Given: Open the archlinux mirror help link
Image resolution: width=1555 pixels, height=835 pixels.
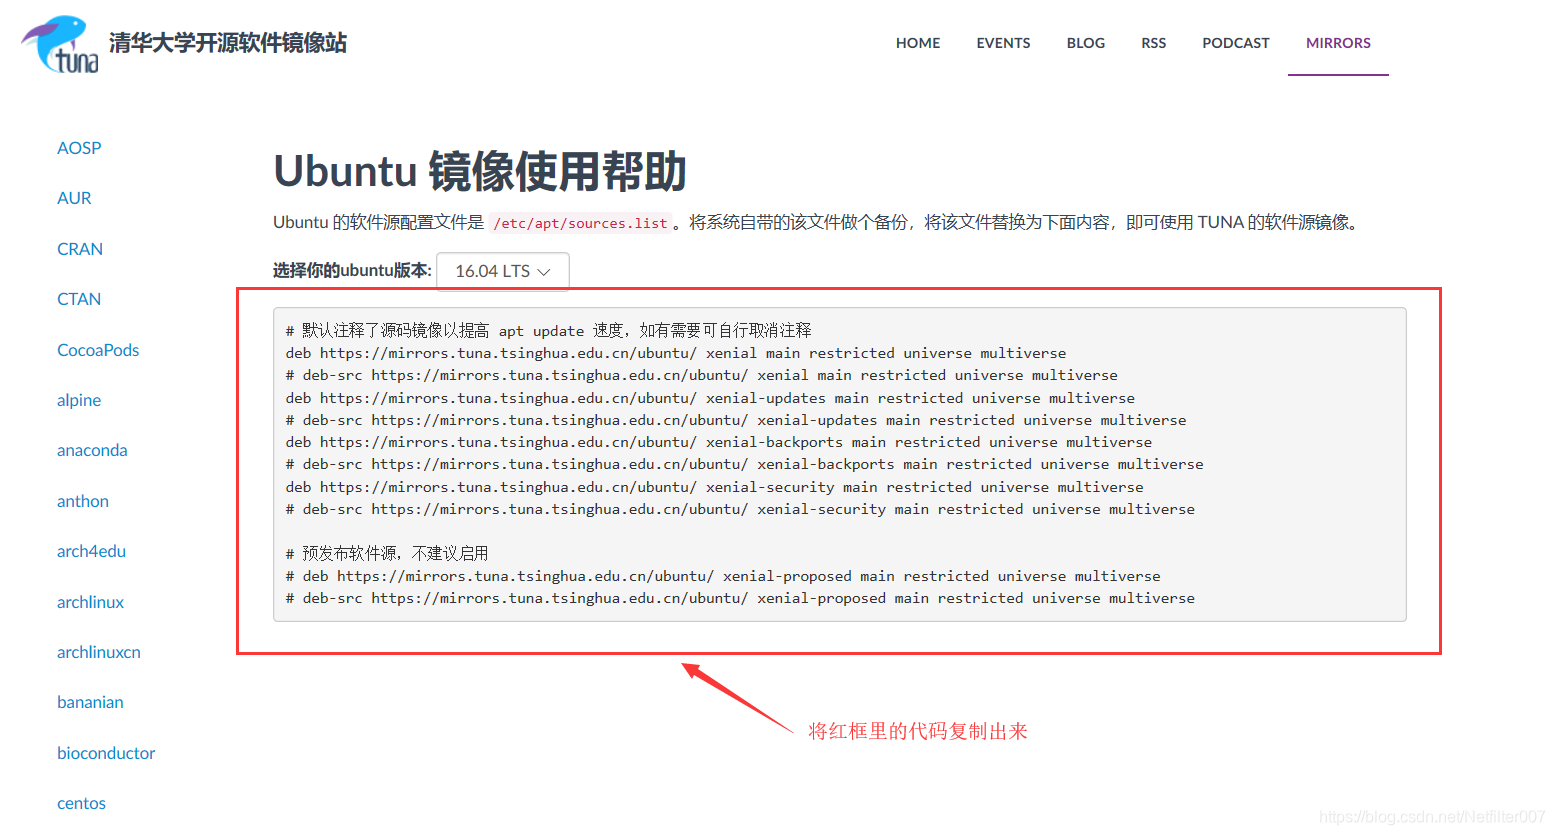Looking at the screenshot, I should coord(90,602).
